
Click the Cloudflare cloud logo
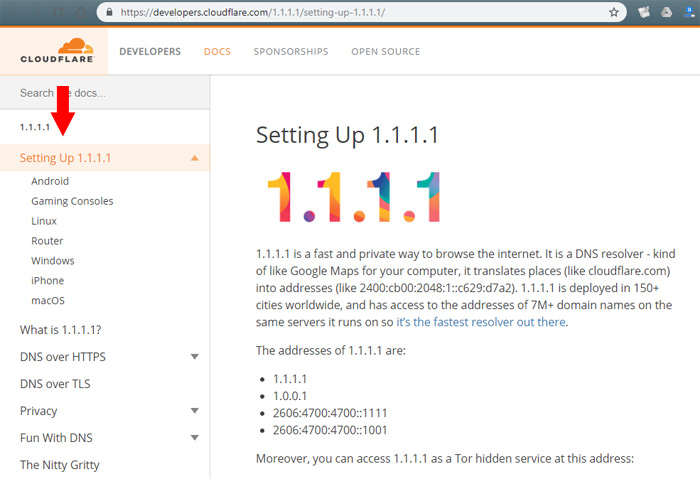tap(57, 50)
